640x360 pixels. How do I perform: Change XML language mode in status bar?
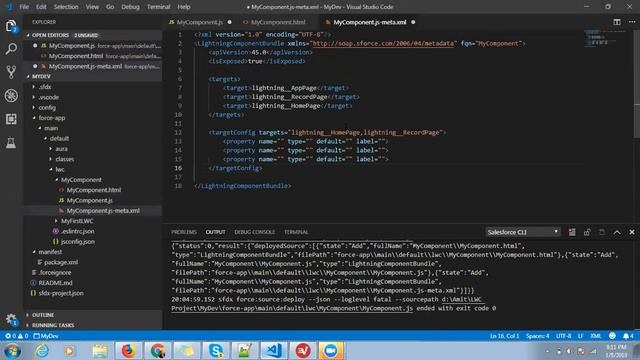[x=596, y=336]
